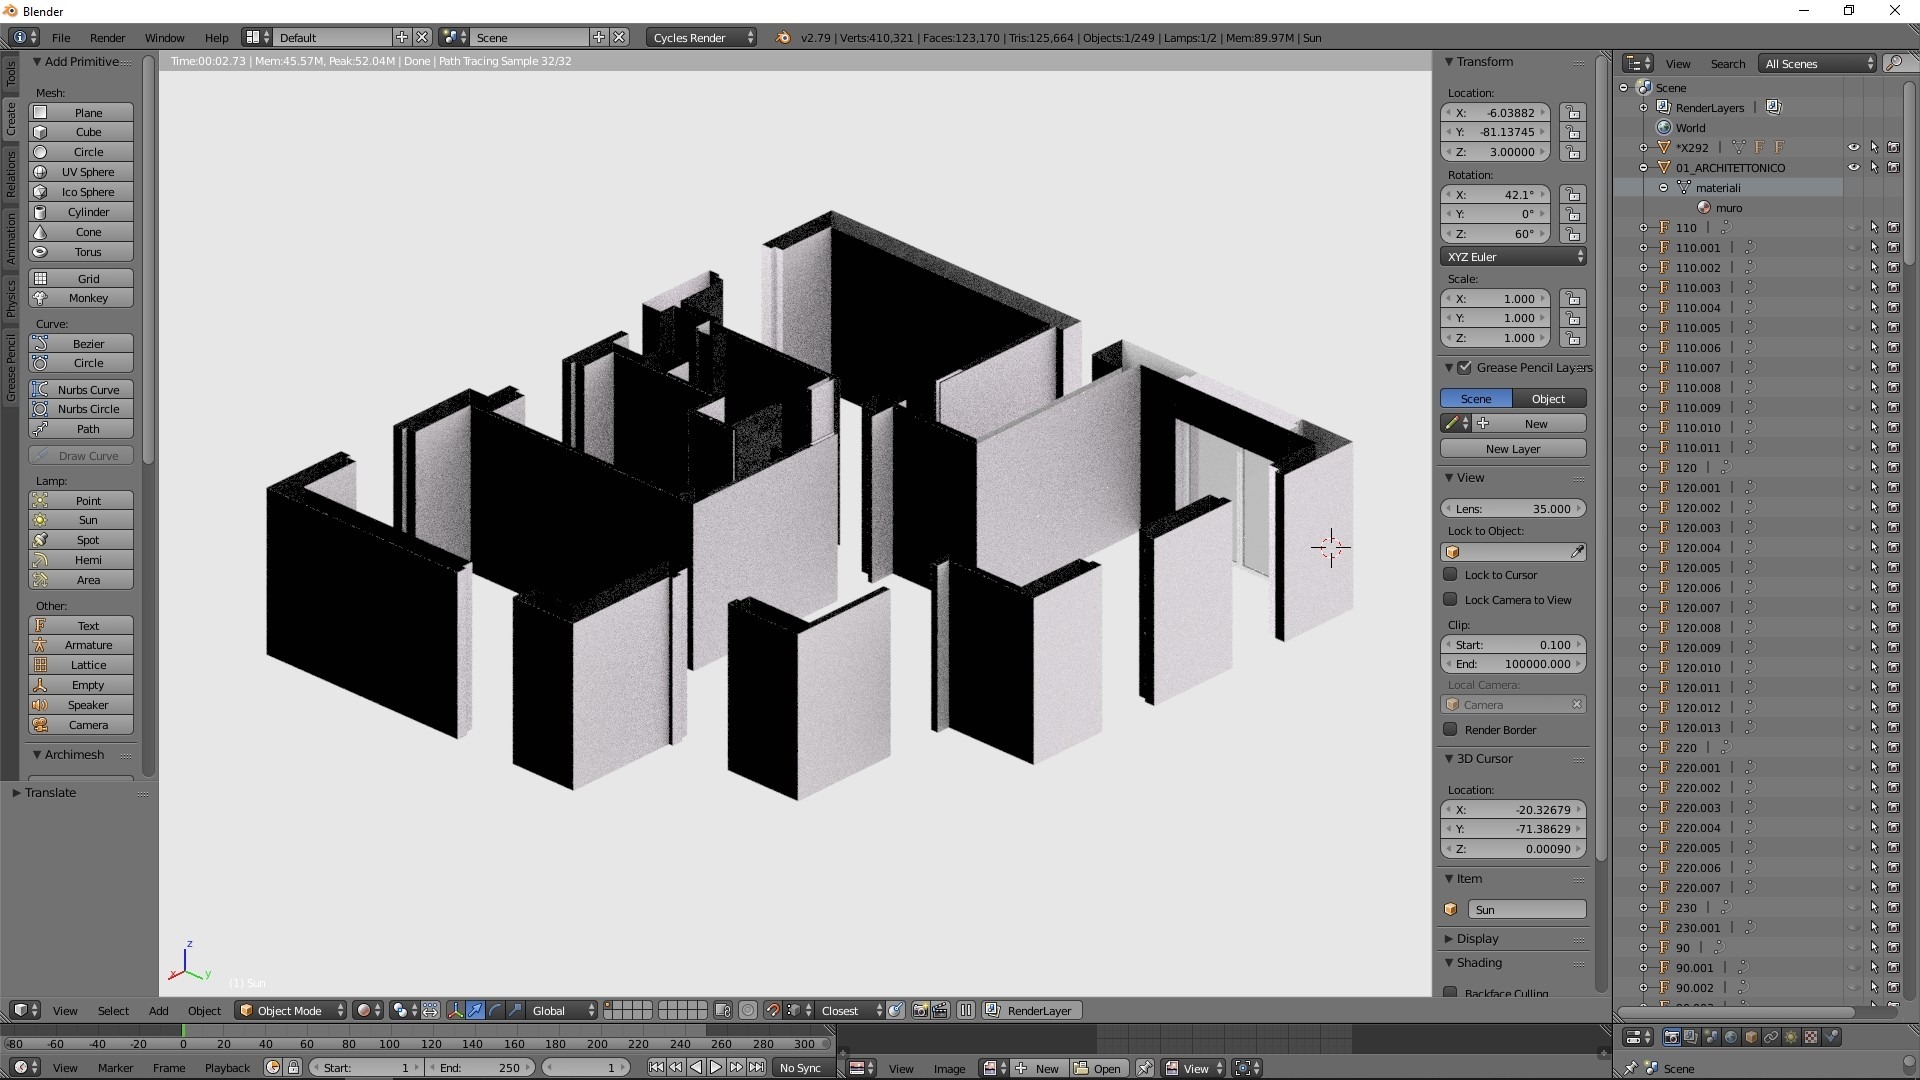
Task: Open the Constraints properties chain tab icon
Action: (1771, 1038)
